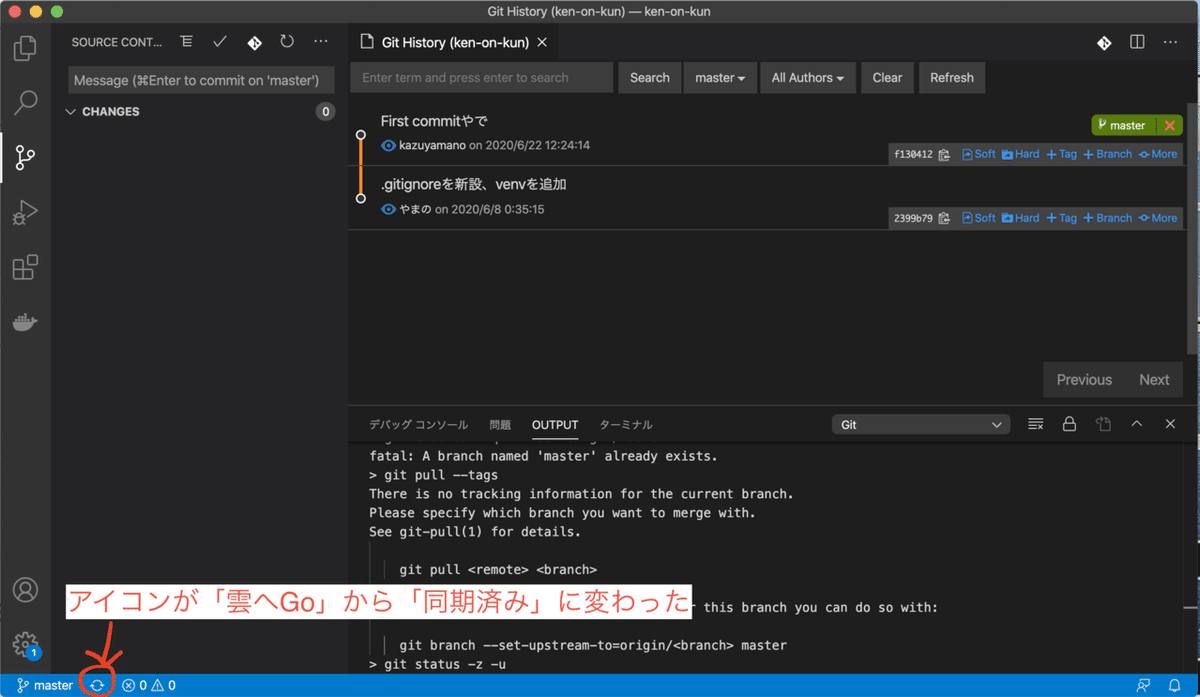Soft reset to commit 2399b79
The image size is (1200, 697).
[x=979, y=218]
